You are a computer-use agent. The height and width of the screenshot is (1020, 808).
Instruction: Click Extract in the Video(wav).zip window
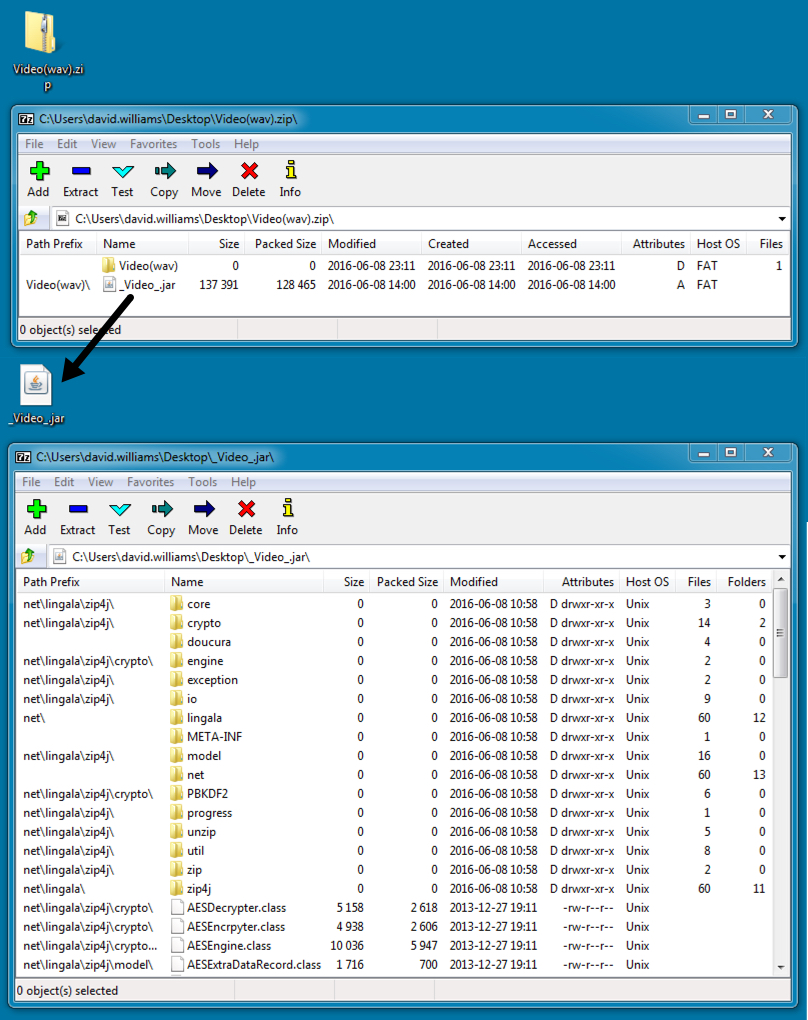80,180
